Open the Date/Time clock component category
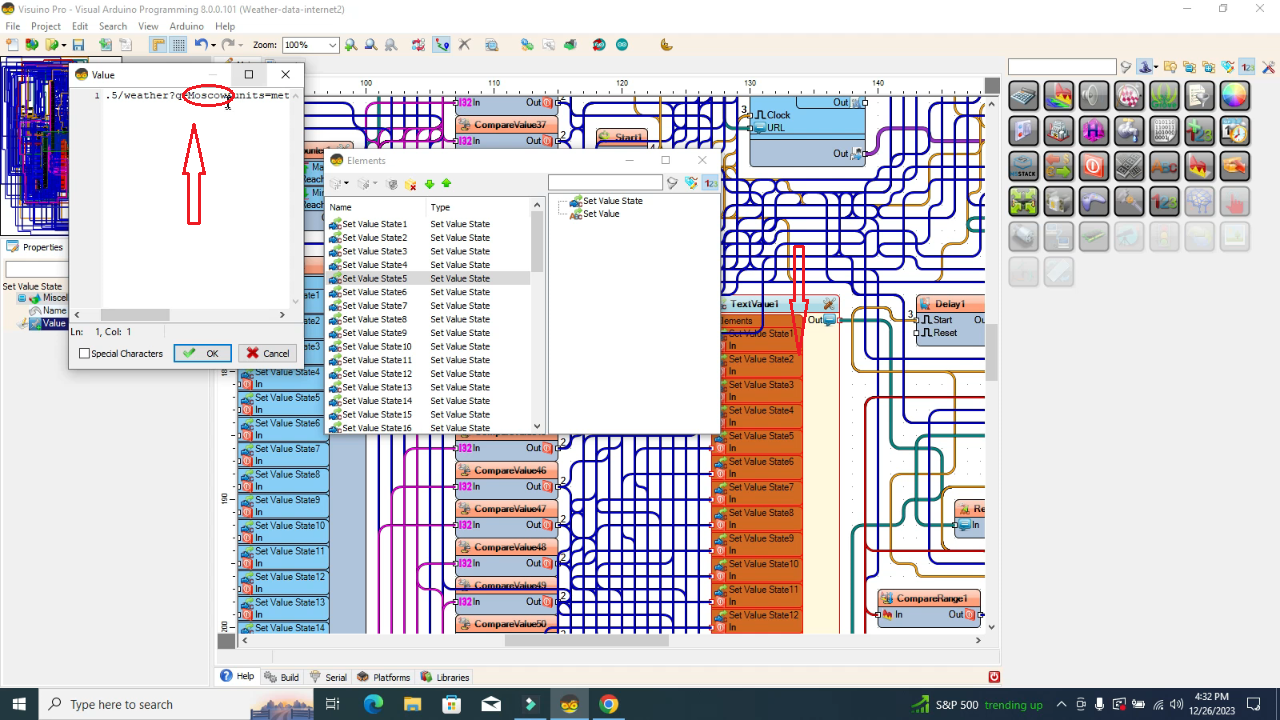 coord(1235,131)
